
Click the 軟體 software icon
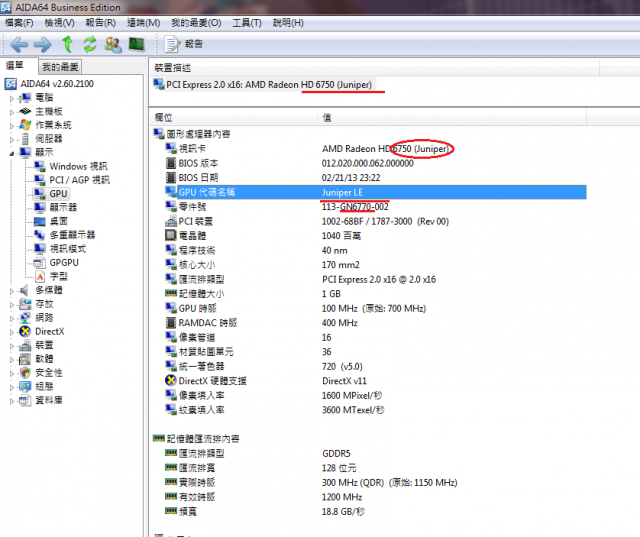(25, 359)
